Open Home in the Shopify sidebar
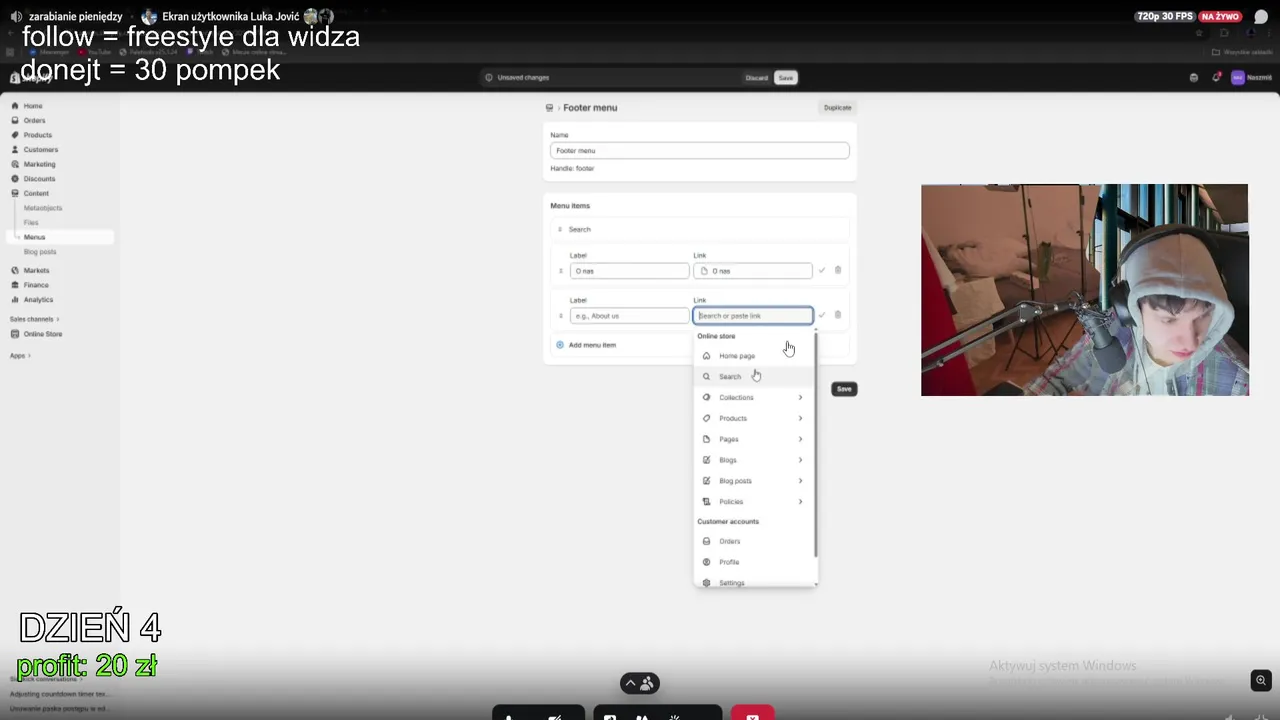Viewport: 1280px width, 720px height. coord(33,106)
